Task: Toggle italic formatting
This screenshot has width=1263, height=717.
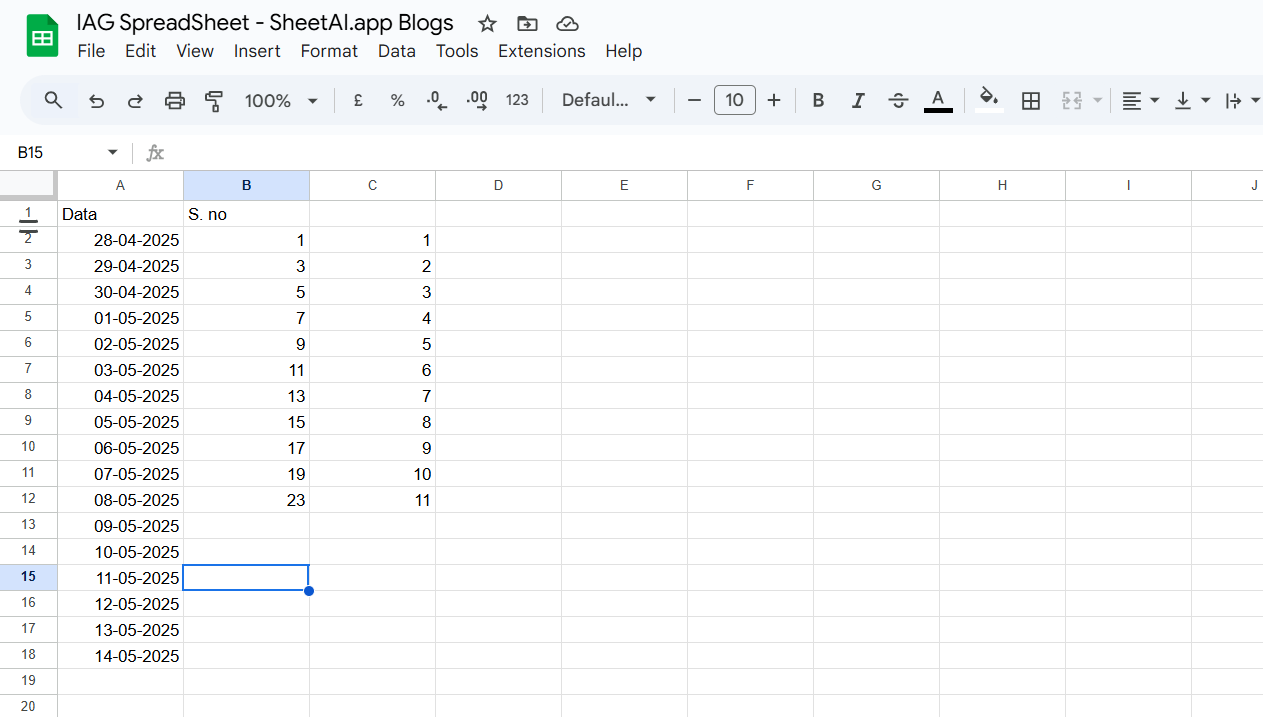Action: [857, 101]
